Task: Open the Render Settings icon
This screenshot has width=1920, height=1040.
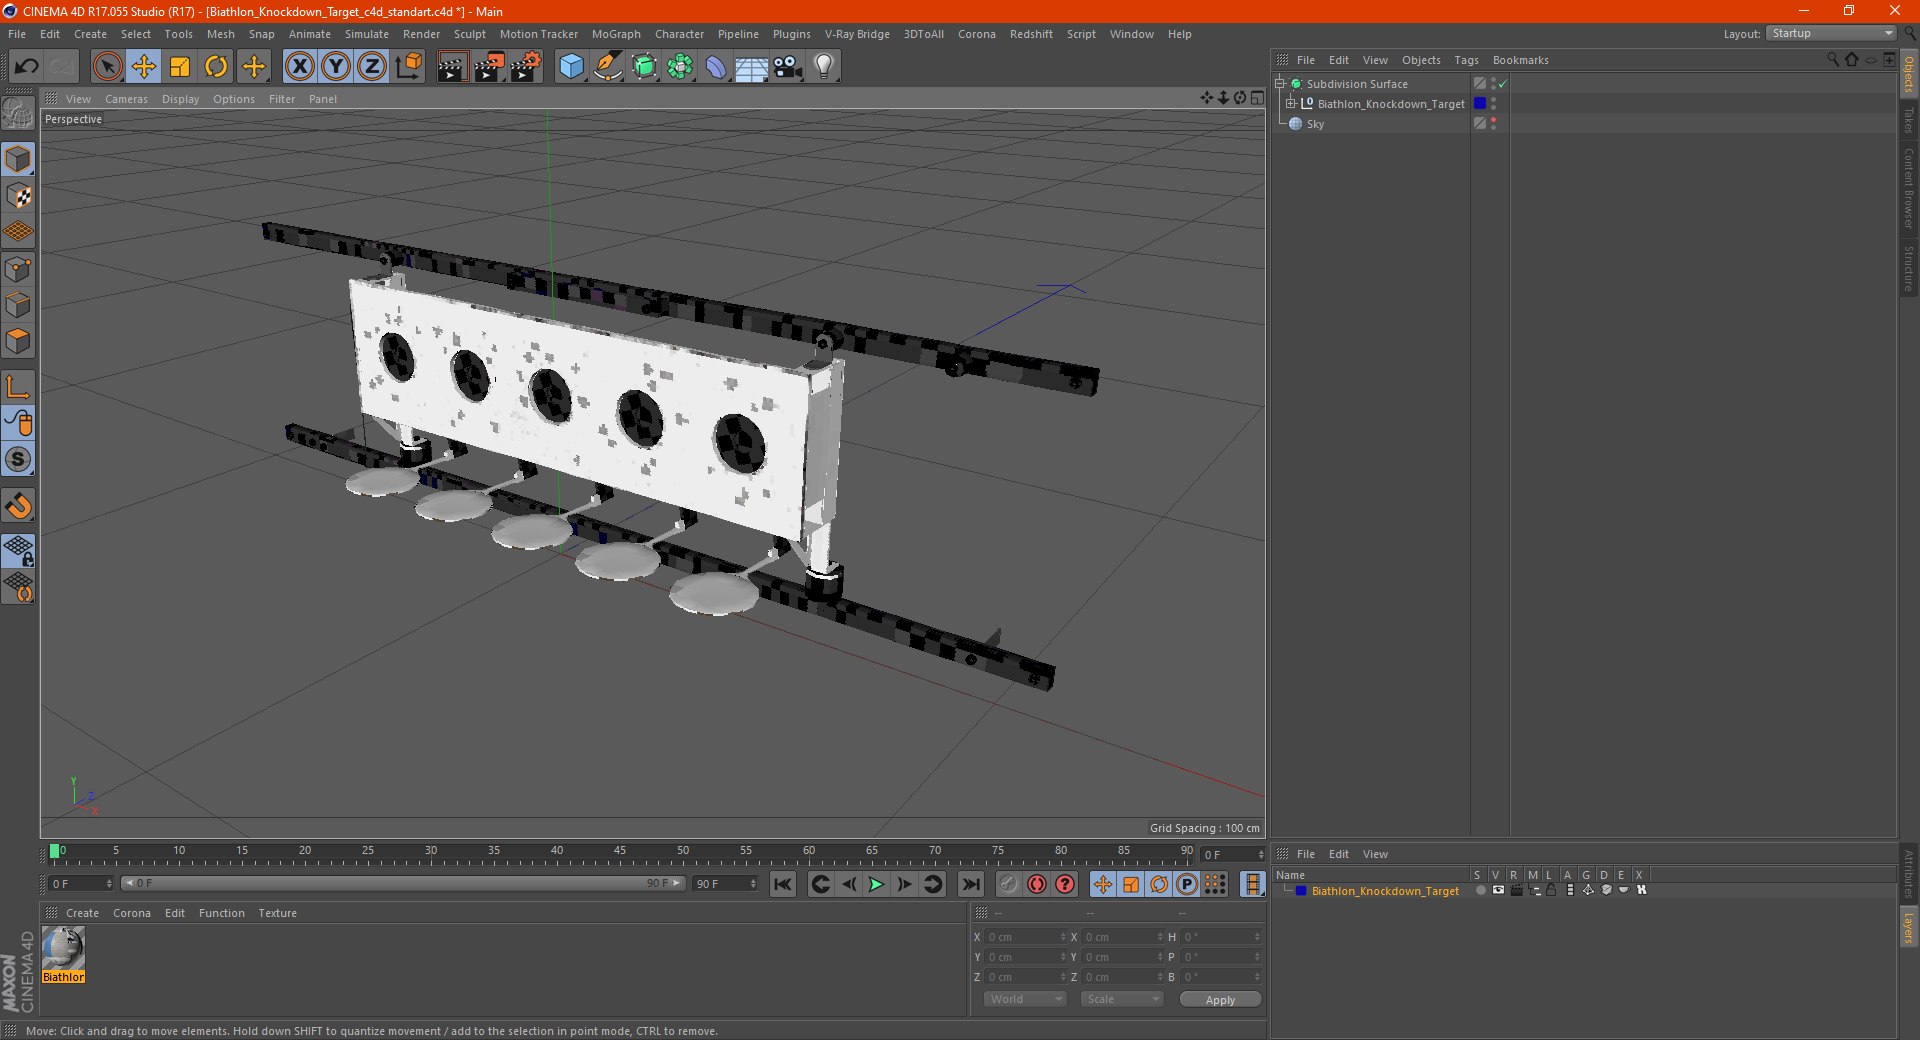Action: pos(526,67)
